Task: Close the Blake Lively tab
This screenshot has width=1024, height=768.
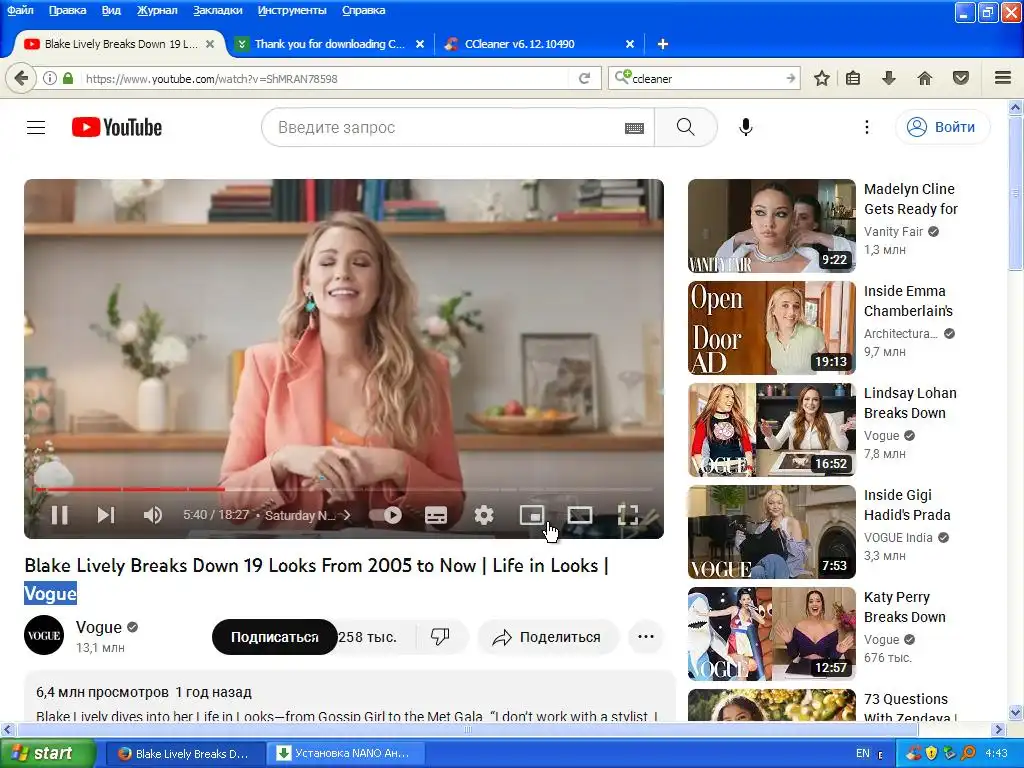Action: pos(210,44)
